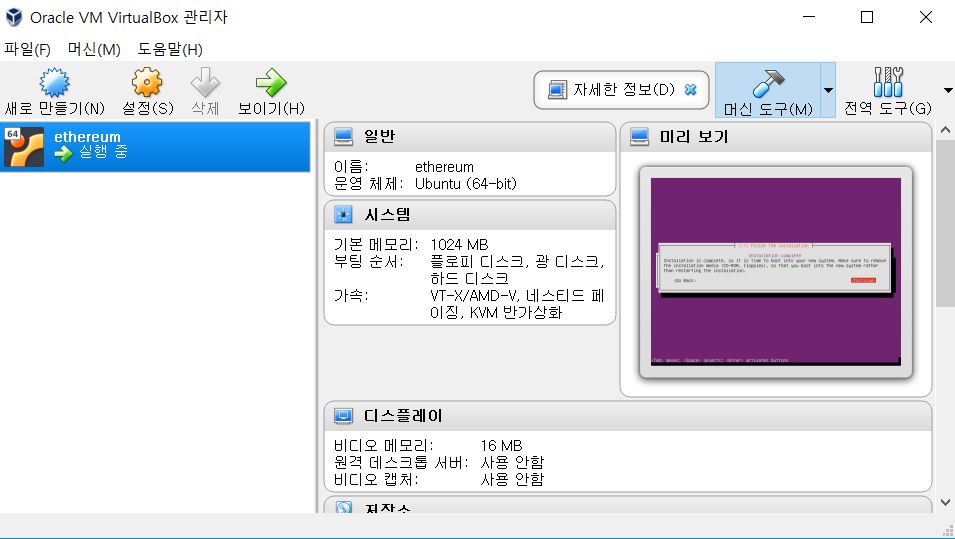Screen dimensions: 955x539
Task: Click the Preview (미리 보기) monitor icon
Action: (640, 137)
